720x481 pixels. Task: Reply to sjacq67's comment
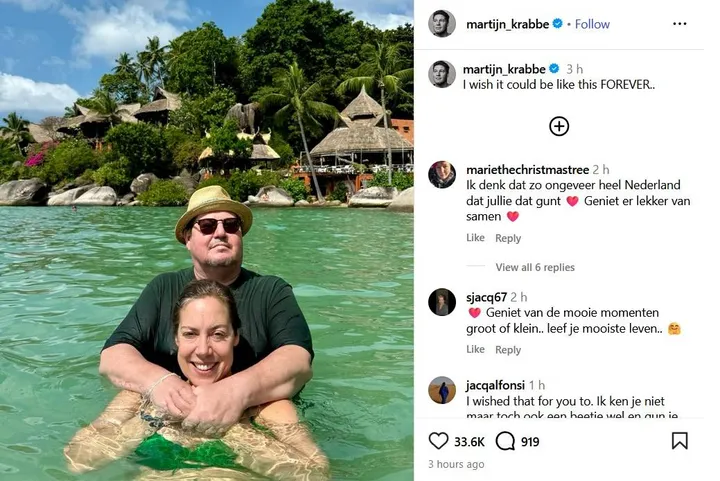pyautogui.click(x=508, y=350)
